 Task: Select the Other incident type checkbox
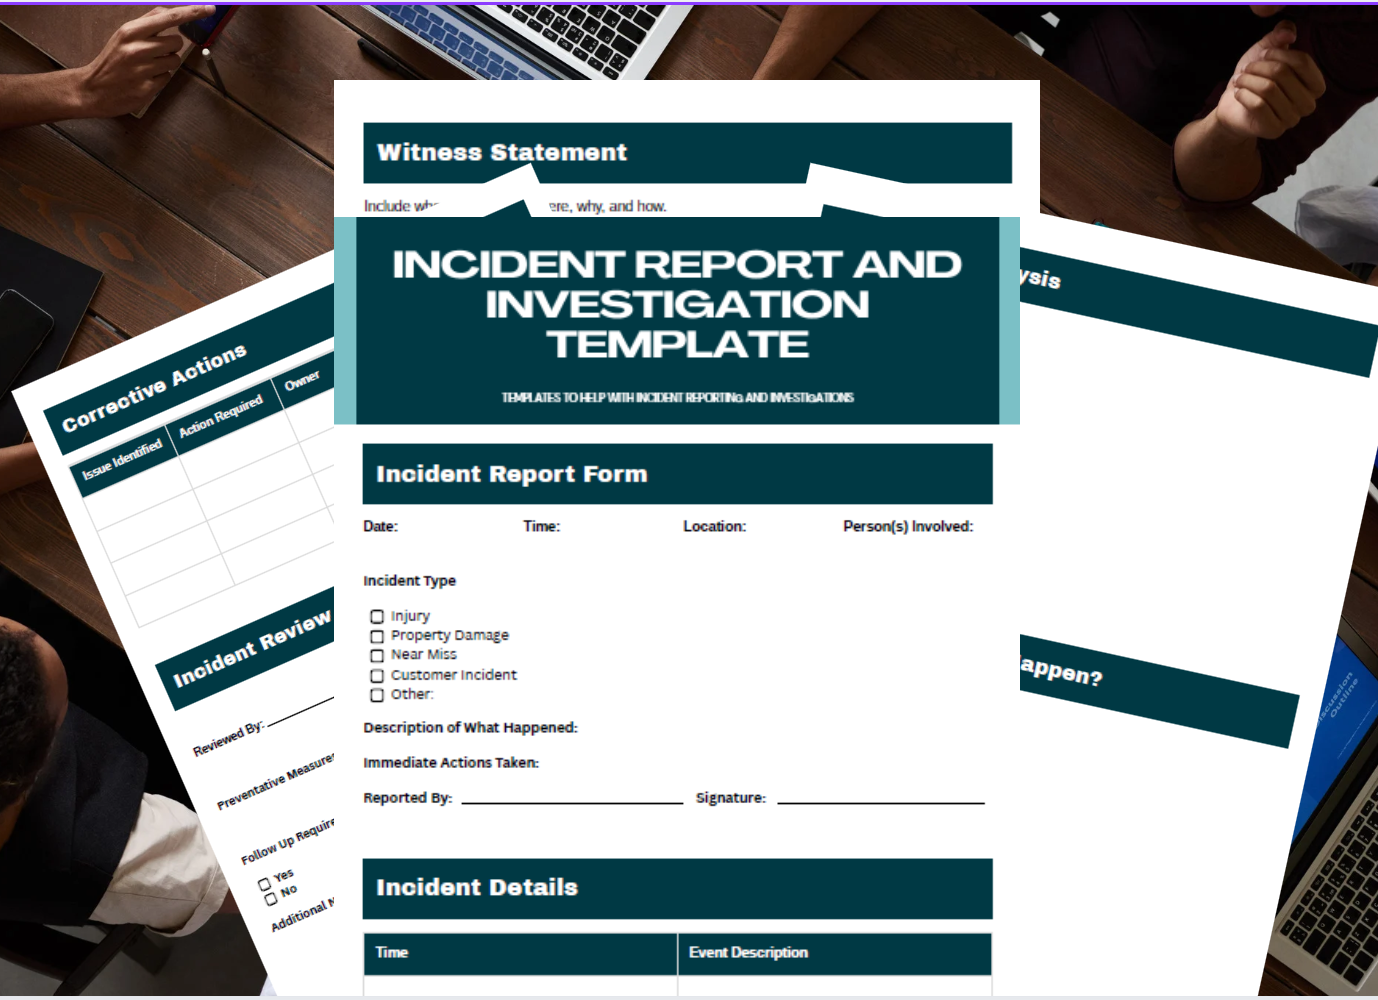(377, 695)
